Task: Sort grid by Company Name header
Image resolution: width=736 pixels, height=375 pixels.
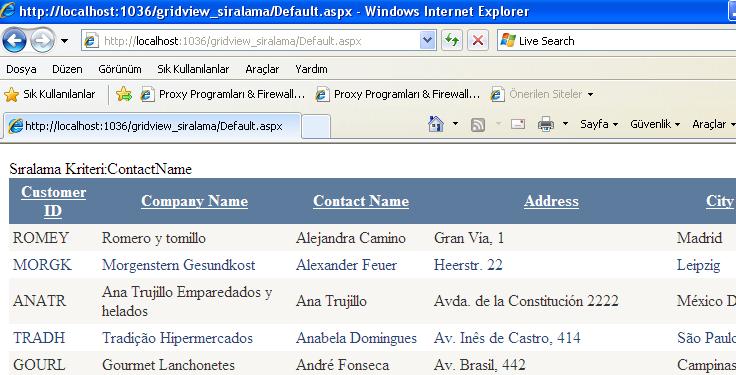Action: pyautogui.click(x=194, y=201)
